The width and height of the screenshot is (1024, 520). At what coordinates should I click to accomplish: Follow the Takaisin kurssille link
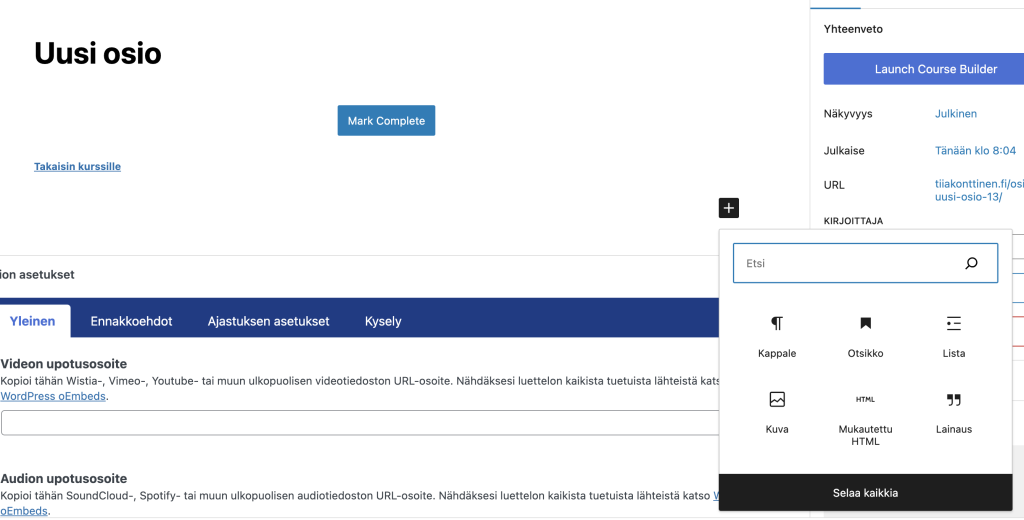77,167
